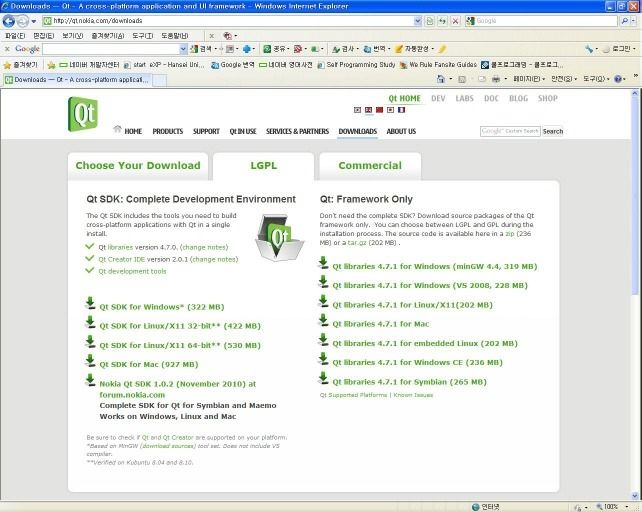Open the PRODUCTS navigation item
Viewport: 642px width, 512px height.
167,131
